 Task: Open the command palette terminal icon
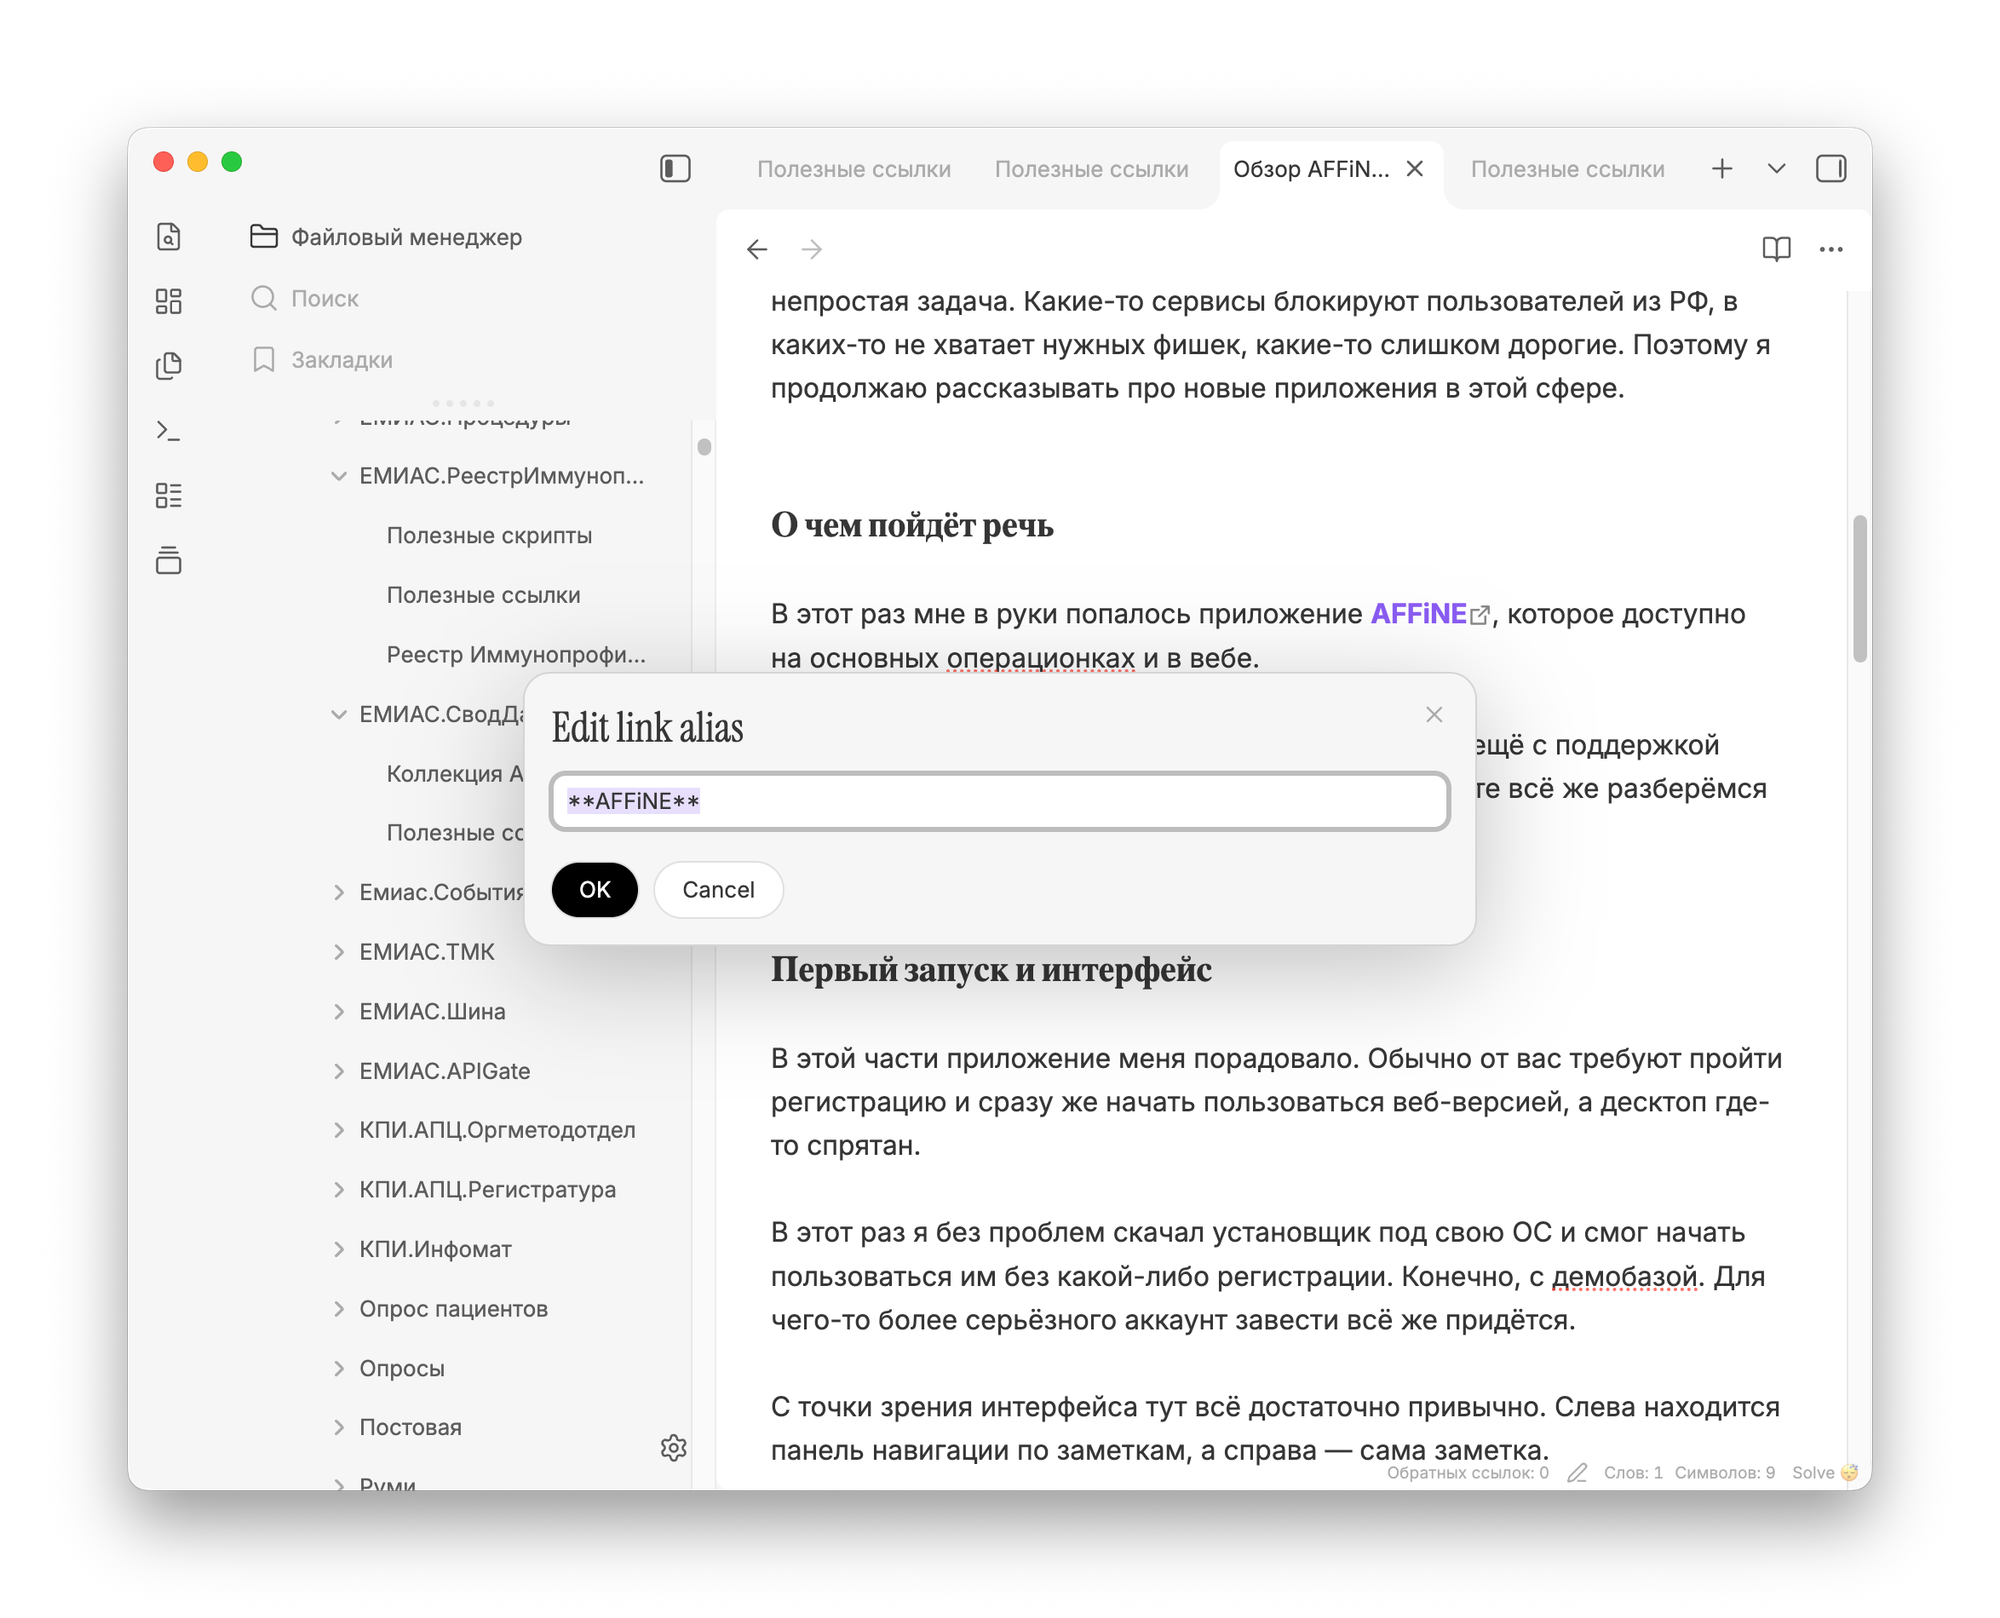[169, 431]
